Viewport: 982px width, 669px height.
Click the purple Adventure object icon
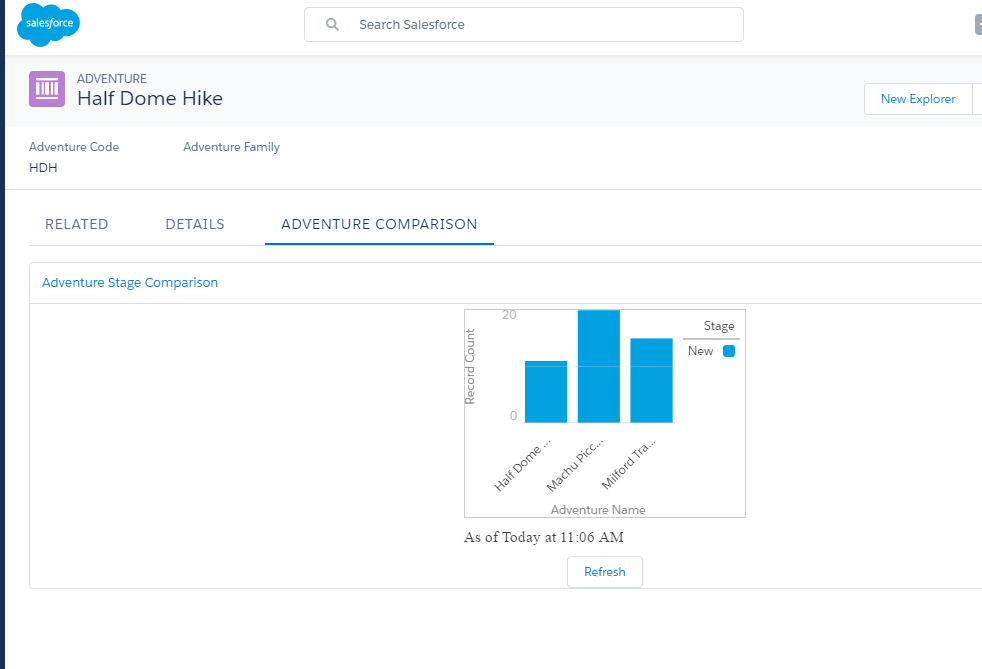click(47, 89)
